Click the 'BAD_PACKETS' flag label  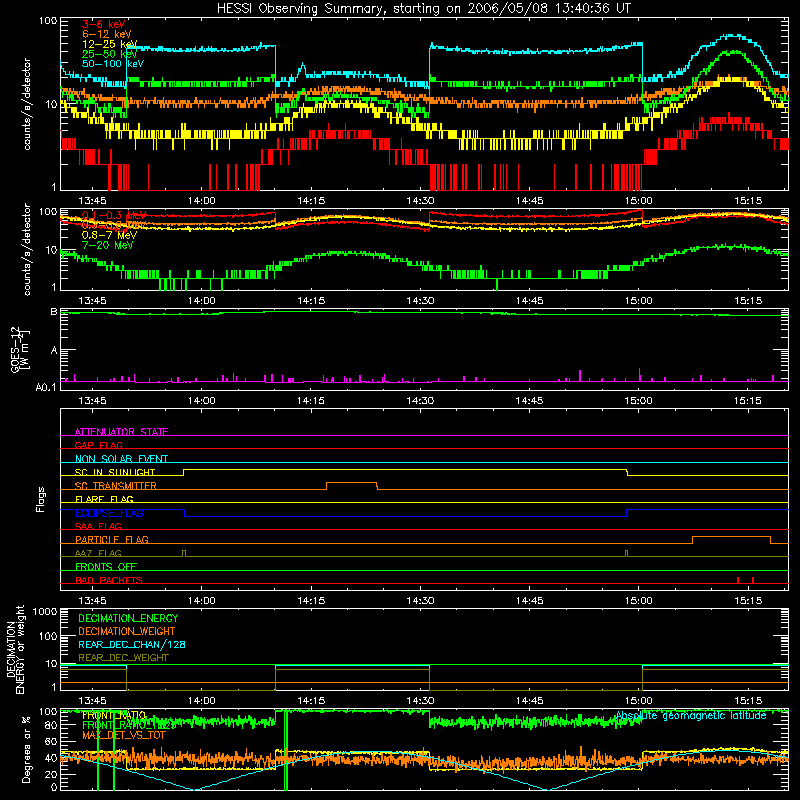click(109, 580)
